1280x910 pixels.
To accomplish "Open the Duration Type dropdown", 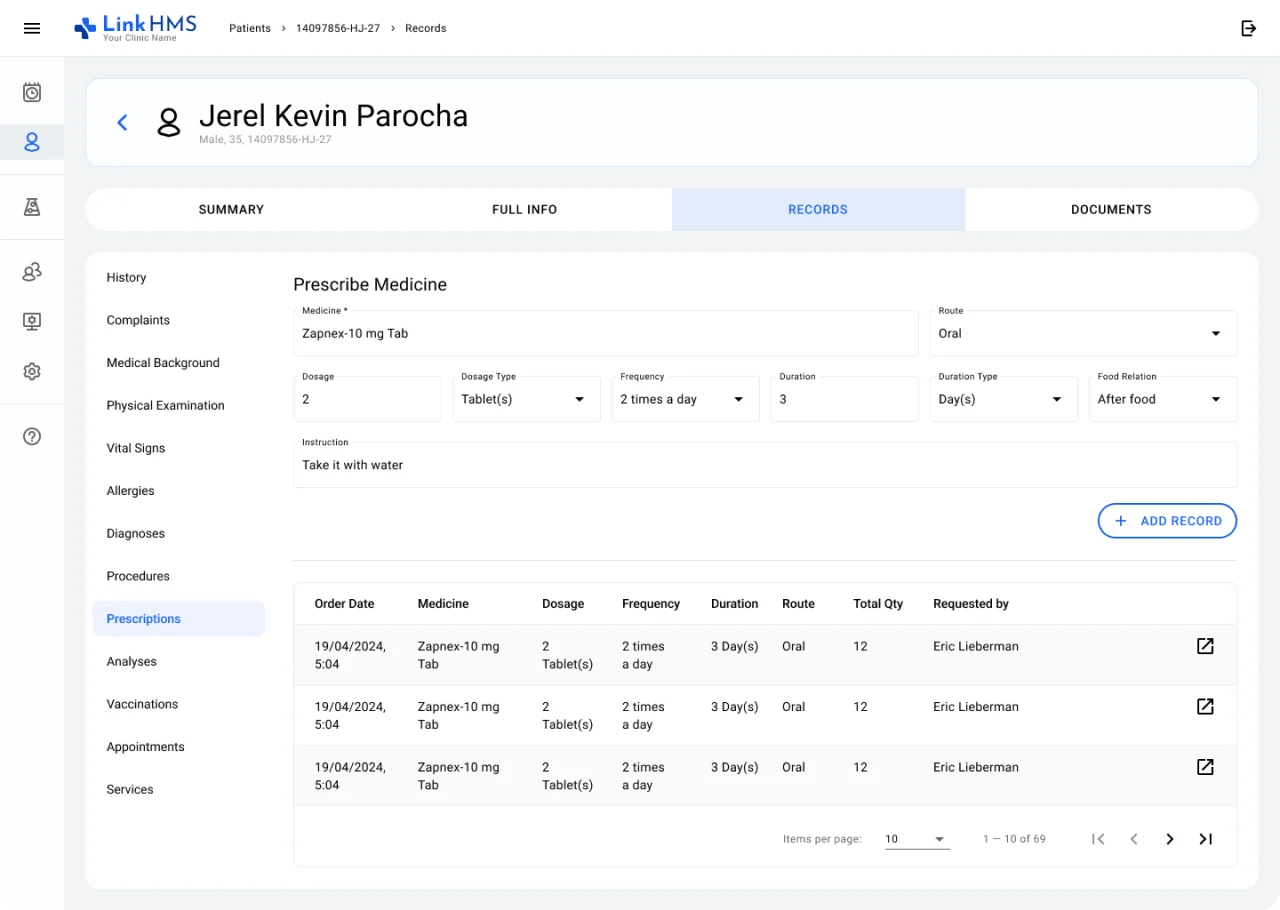I will click(x=1003, y=399).
